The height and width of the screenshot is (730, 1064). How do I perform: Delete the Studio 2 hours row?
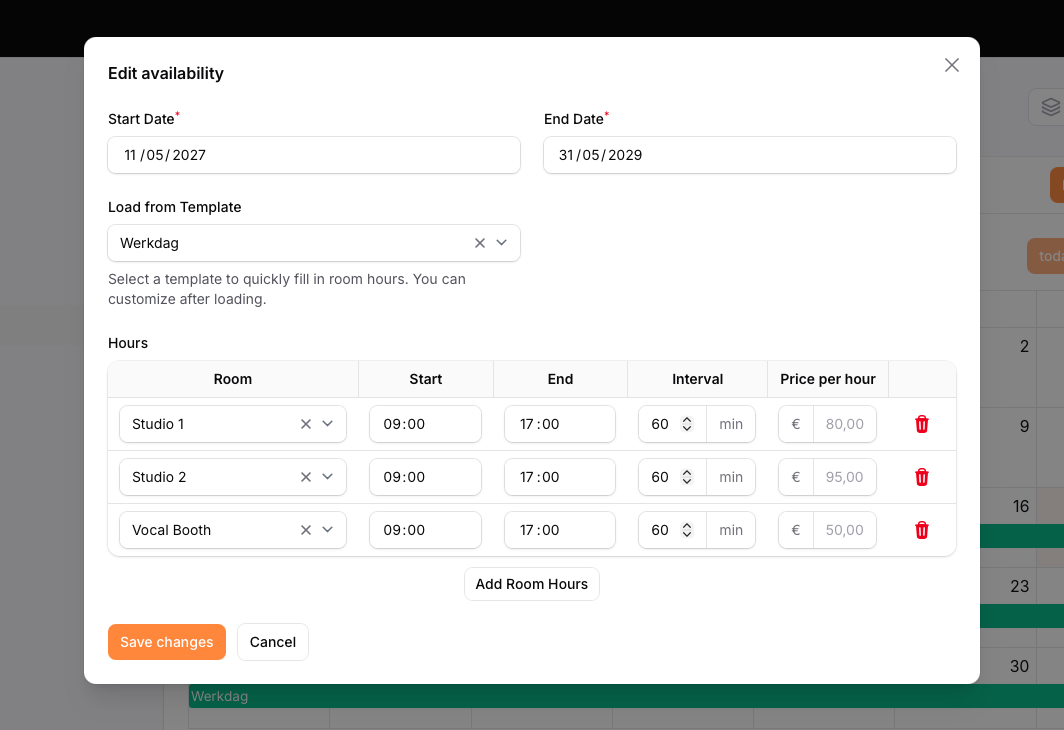pyautogui.click(x=922, y=477)
